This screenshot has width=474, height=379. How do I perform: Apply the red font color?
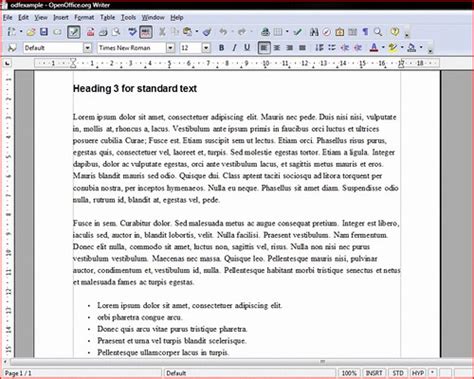tap(374, 48)
